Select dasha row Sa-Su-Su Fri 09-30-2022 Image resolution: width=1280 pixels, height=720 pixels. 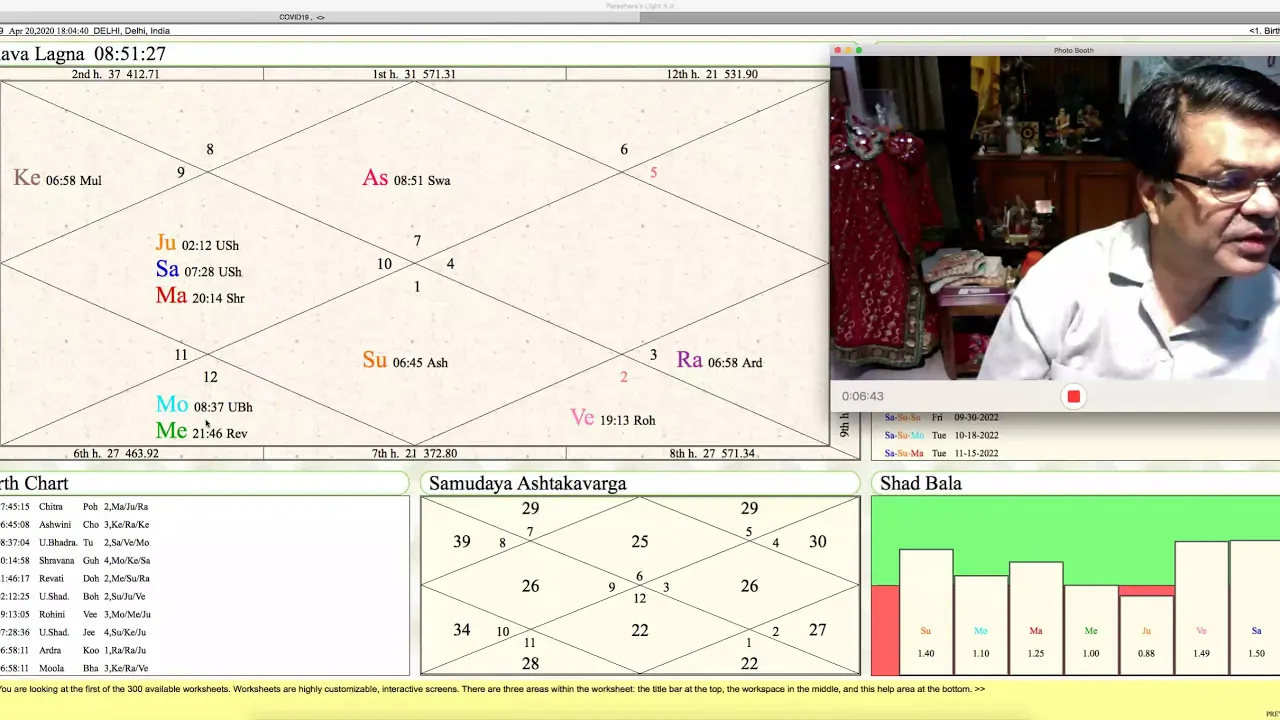[941, 417]
